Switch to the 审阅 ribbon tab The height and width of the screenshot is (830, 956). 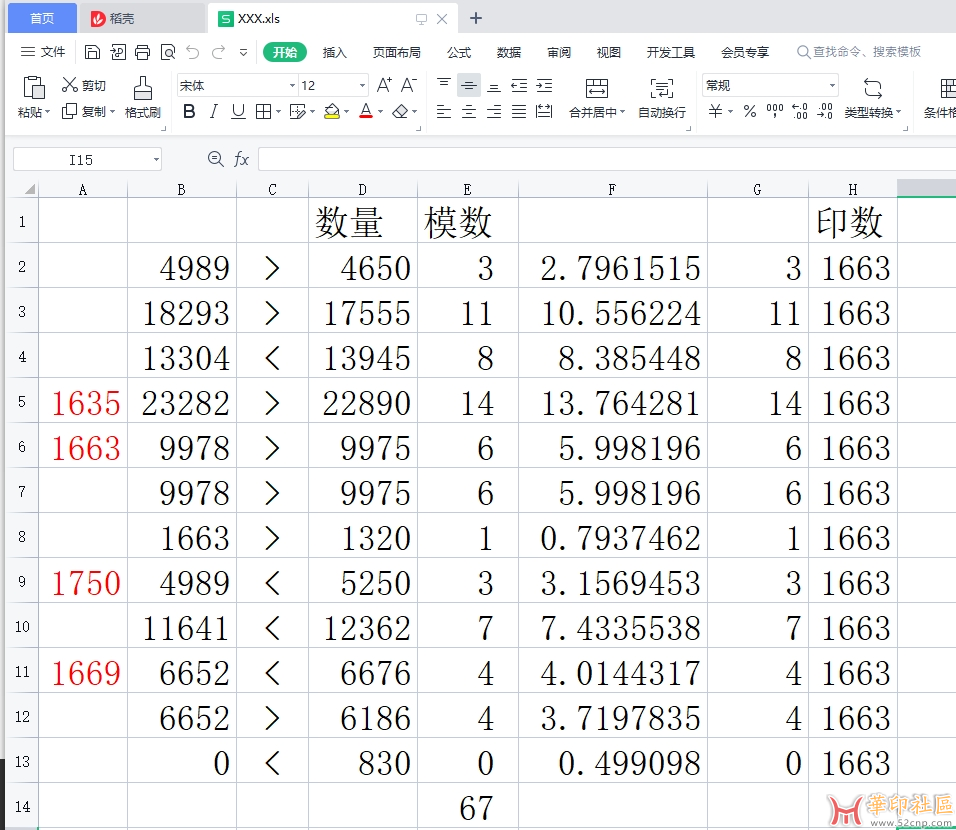pyautogui.click(x=558, y=52)
